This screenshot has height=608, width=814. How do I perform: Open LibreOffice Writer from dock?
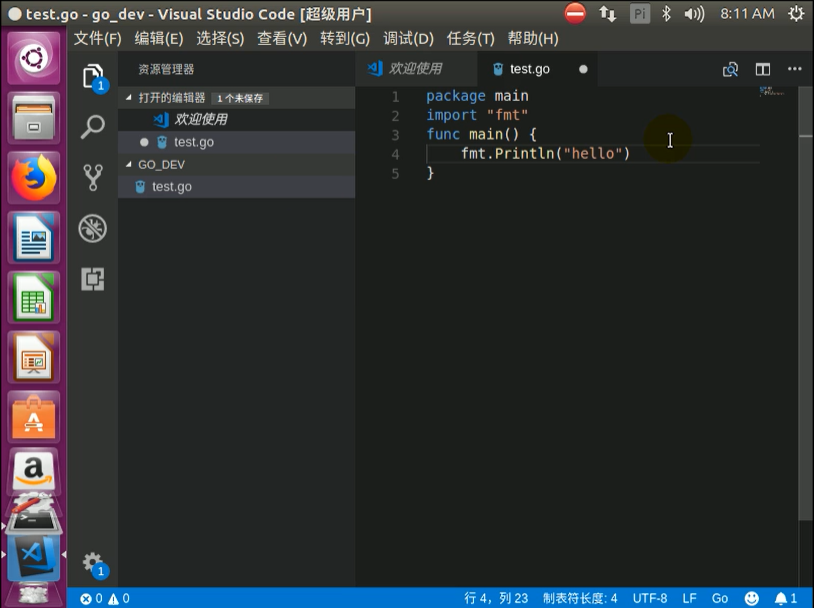(34, 238)
